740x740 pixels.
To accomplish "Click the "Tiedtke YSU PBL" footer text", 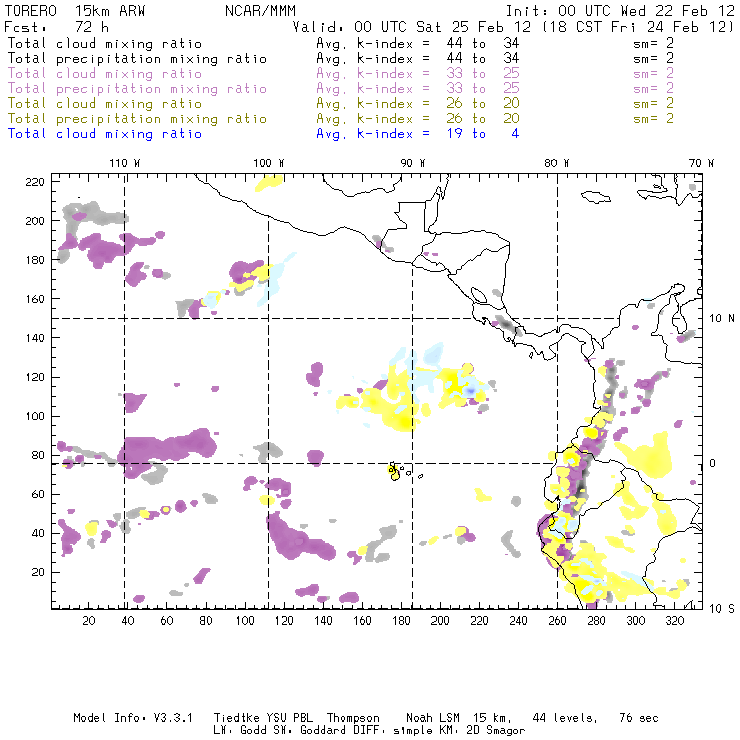I will (263, 718).
